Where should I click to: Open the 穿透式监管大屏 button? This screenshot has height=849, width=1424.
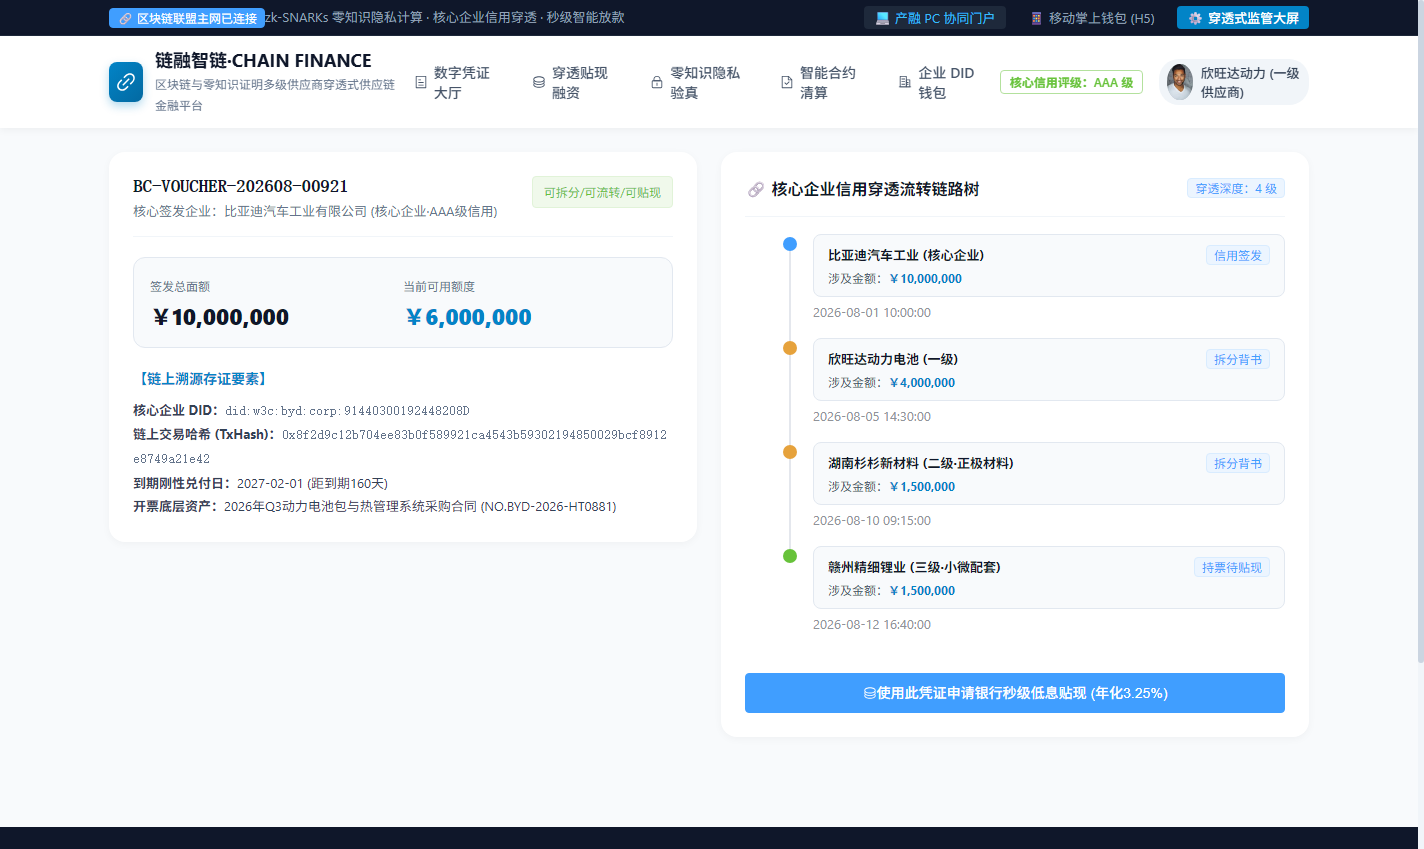[x=1243, y=18]
